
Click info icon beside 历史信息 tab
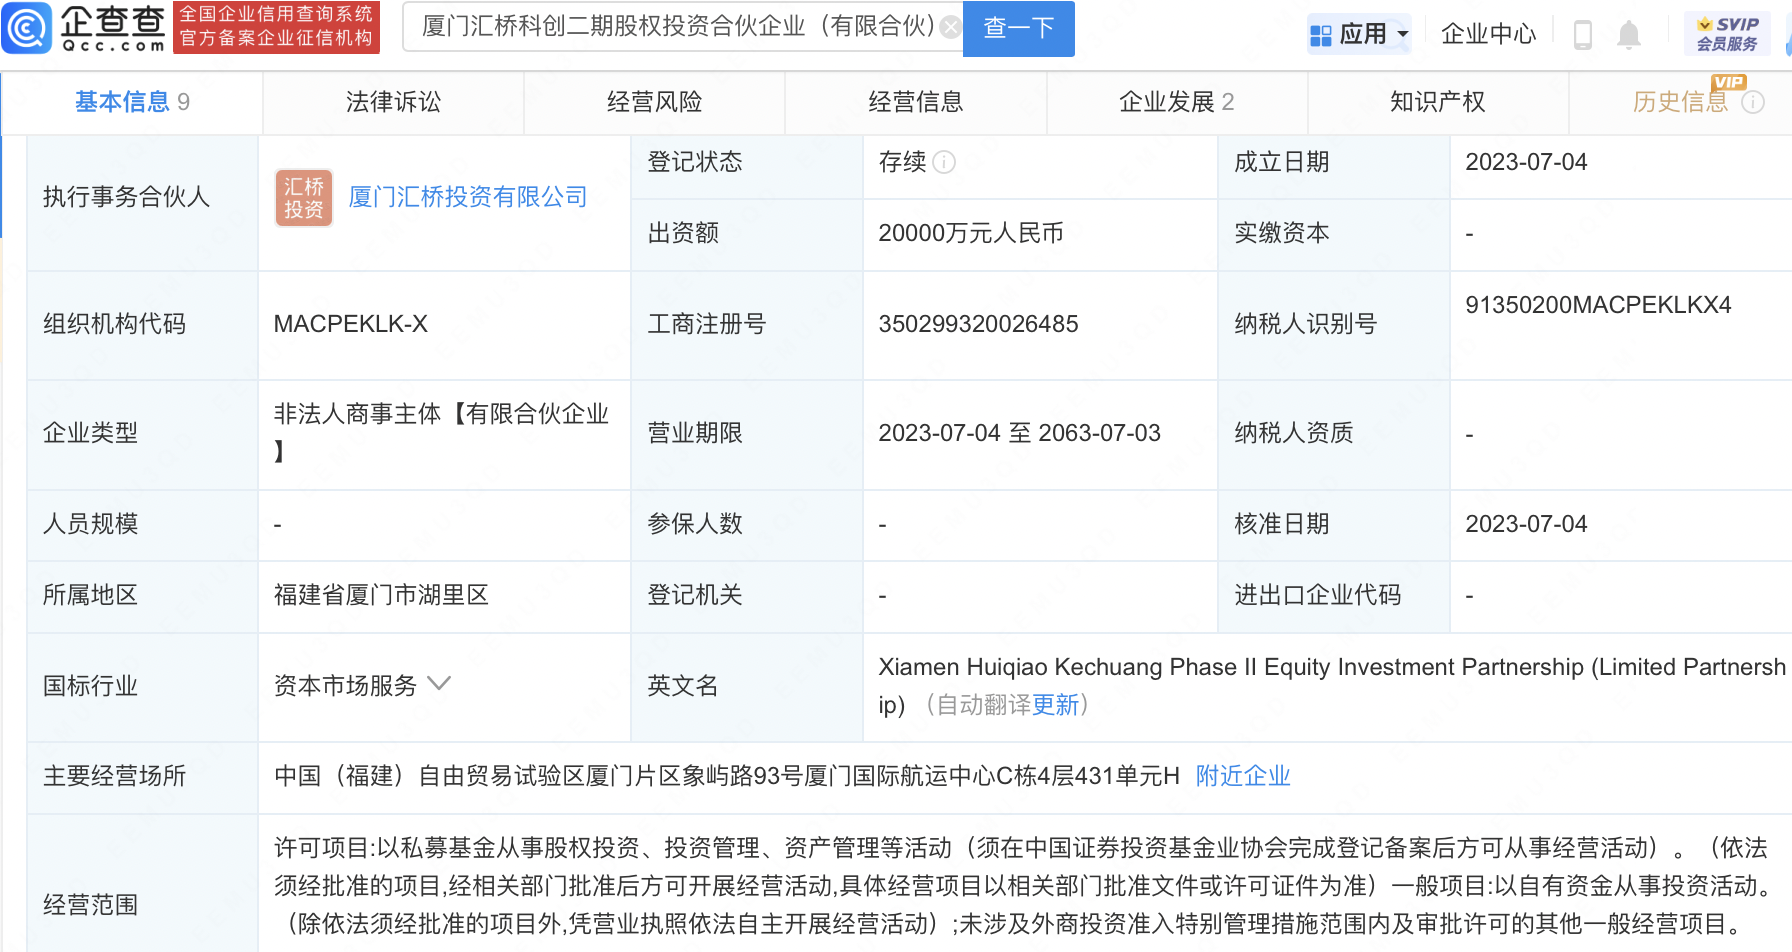[x=1753, y=102]
